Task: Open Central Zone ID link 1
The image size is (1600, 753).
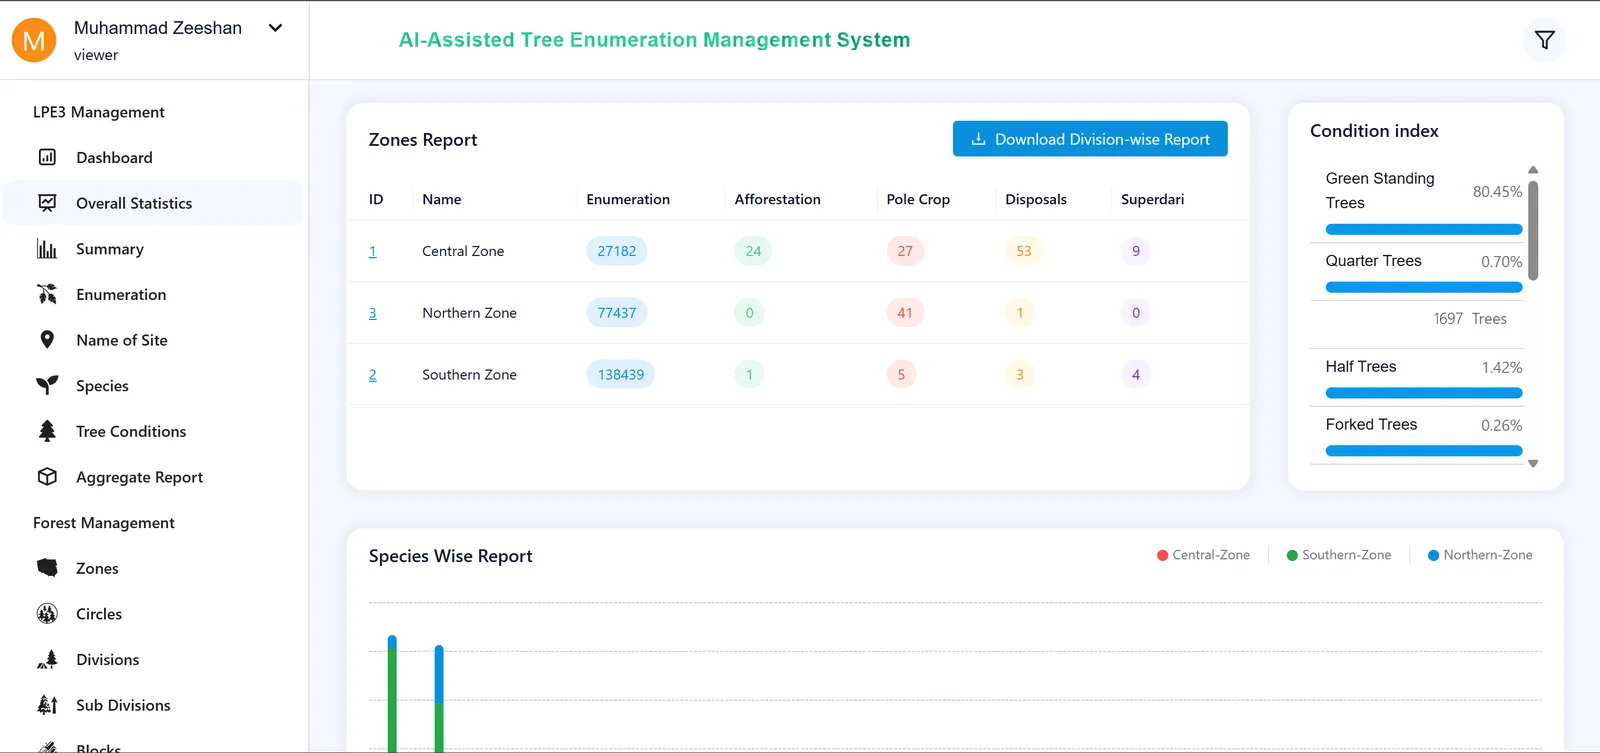Action: point(373,251)
